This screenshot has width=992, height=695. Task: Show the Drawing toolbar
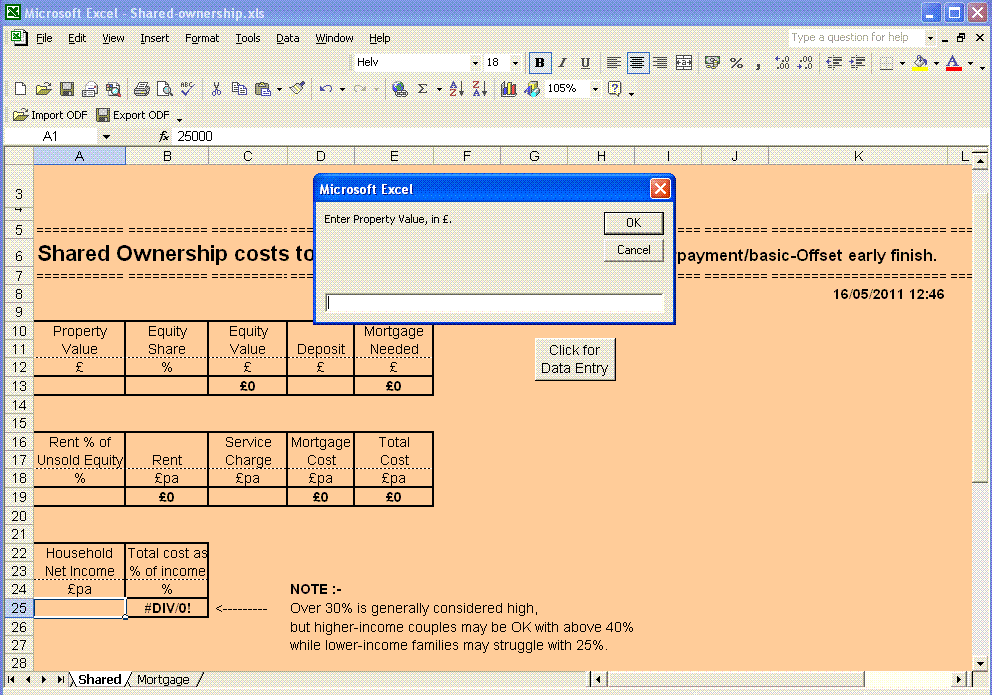click(x=531, y=89)
